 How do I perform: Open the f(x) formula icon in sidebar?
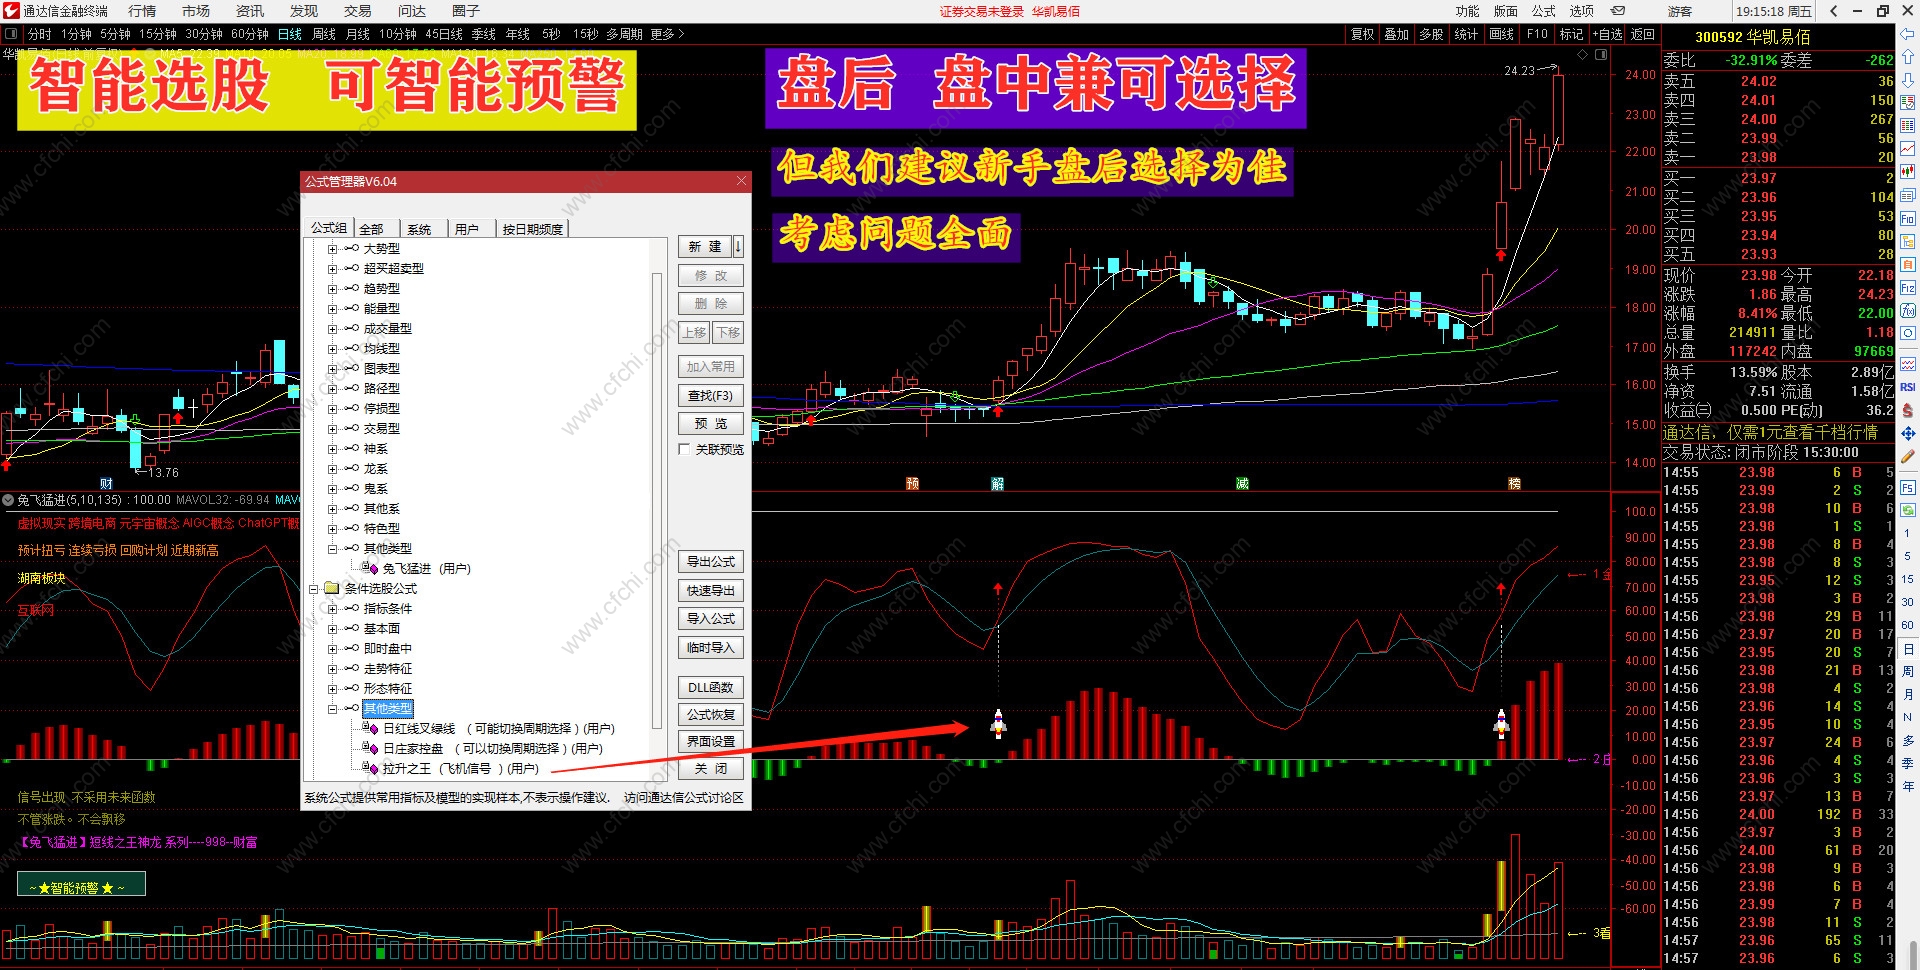[1908, 311]
